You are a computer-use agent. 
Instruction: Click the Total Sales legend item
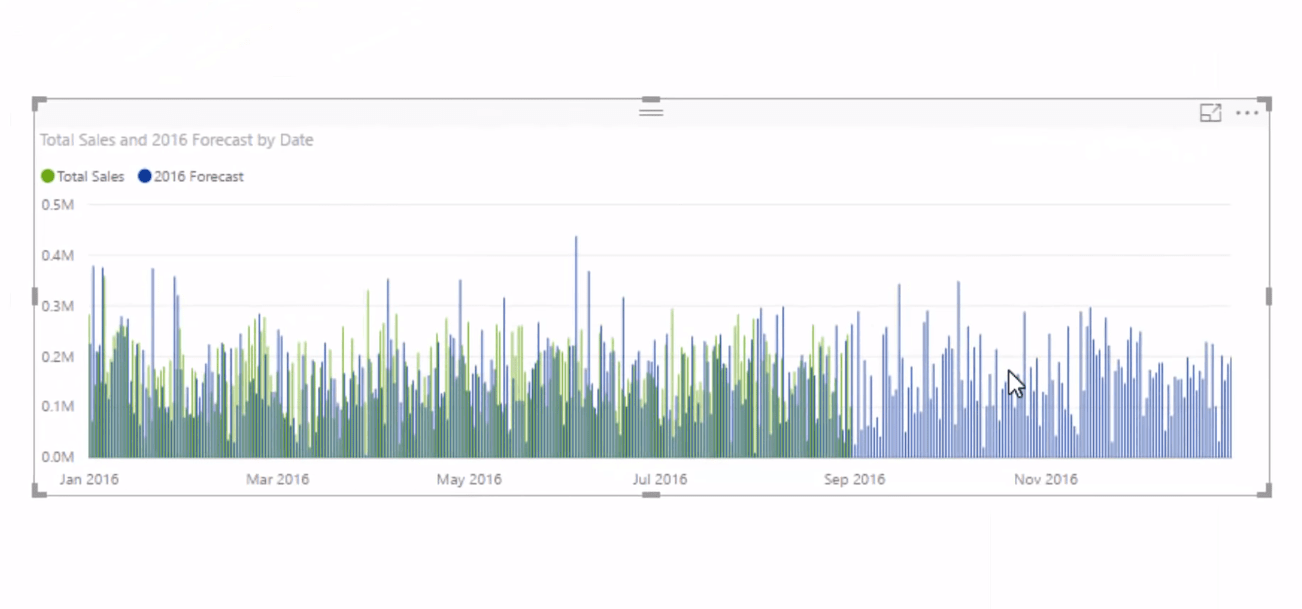click(82, 176)
